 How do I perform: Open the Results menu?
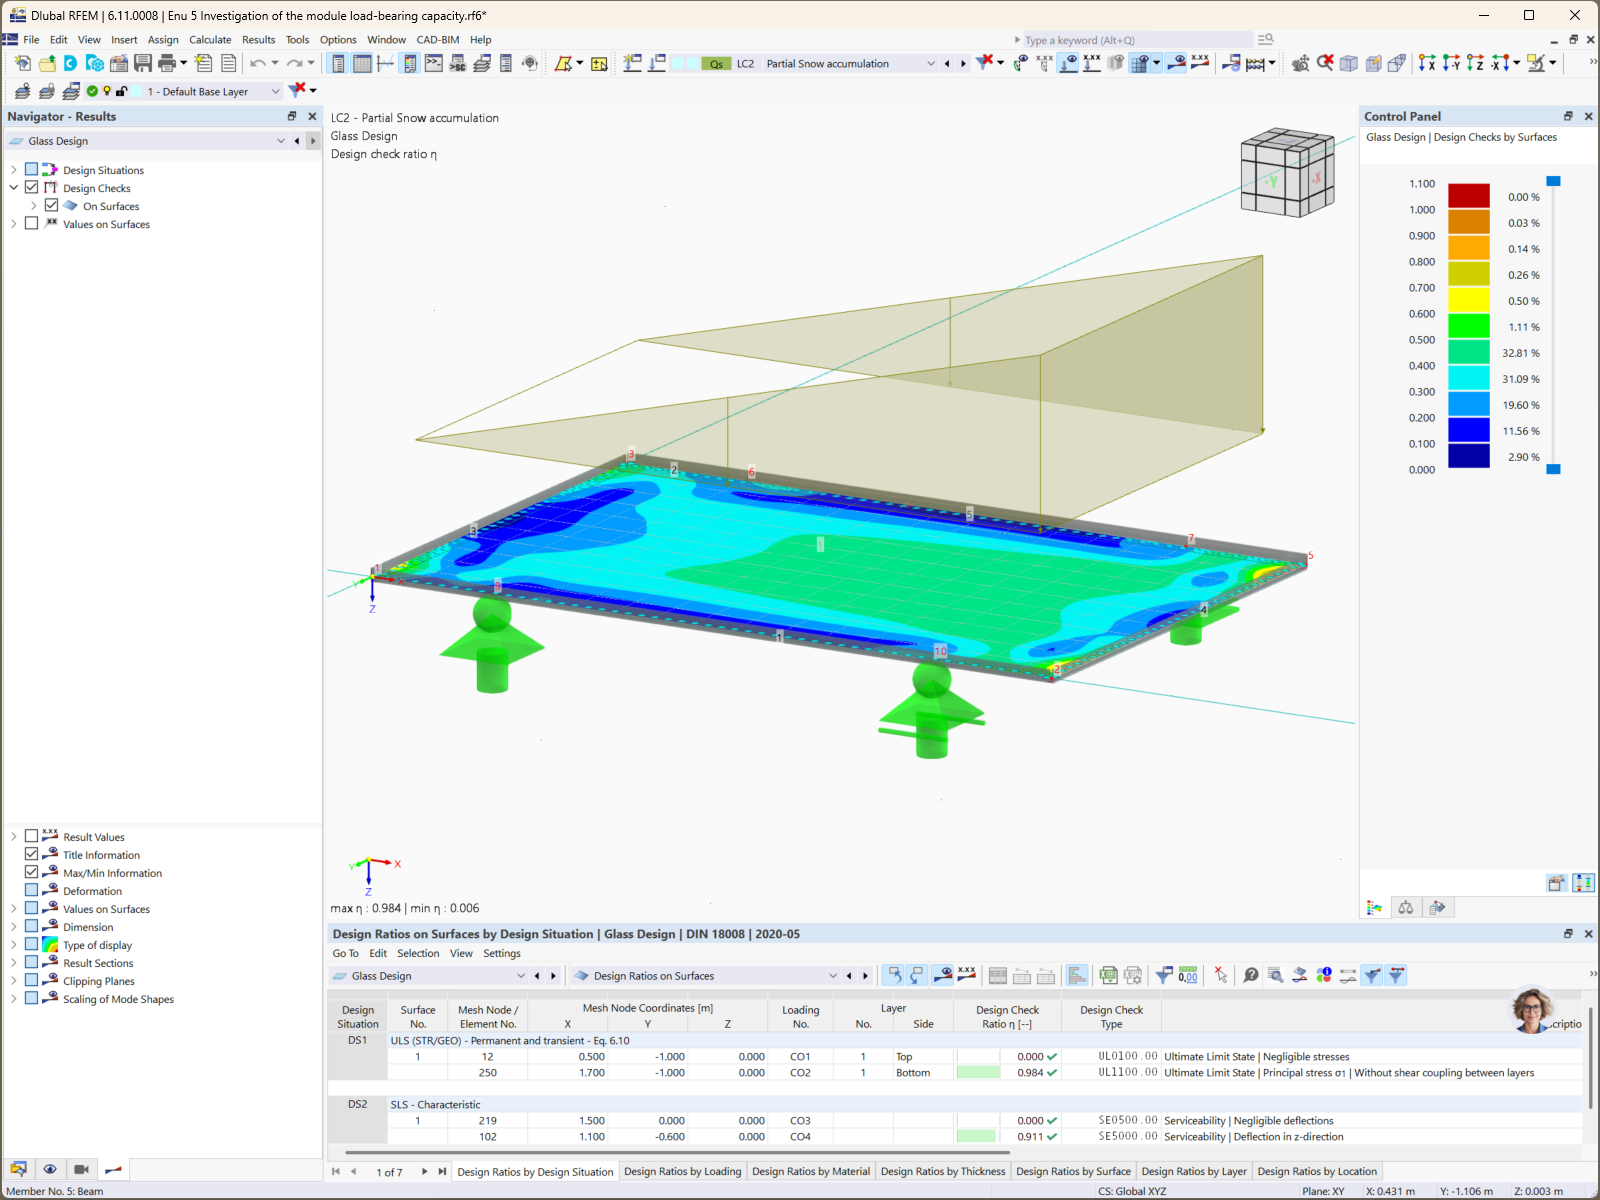(258, 39)
